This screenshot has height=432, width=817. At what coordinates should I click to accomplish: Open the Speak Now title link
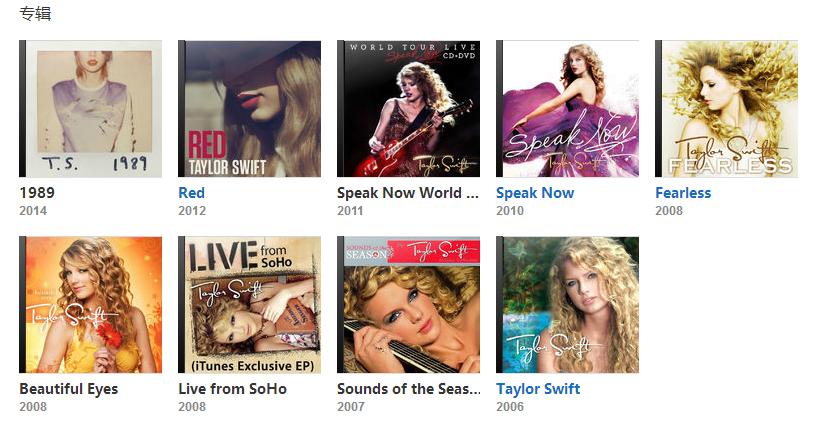(535, 193)
